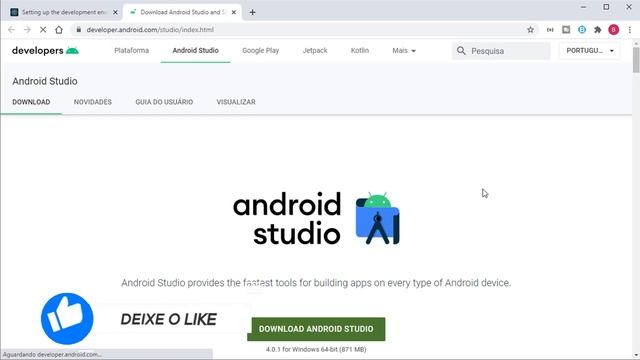
Task: Click the first extension icon after the star
Action: click(550, 30)
